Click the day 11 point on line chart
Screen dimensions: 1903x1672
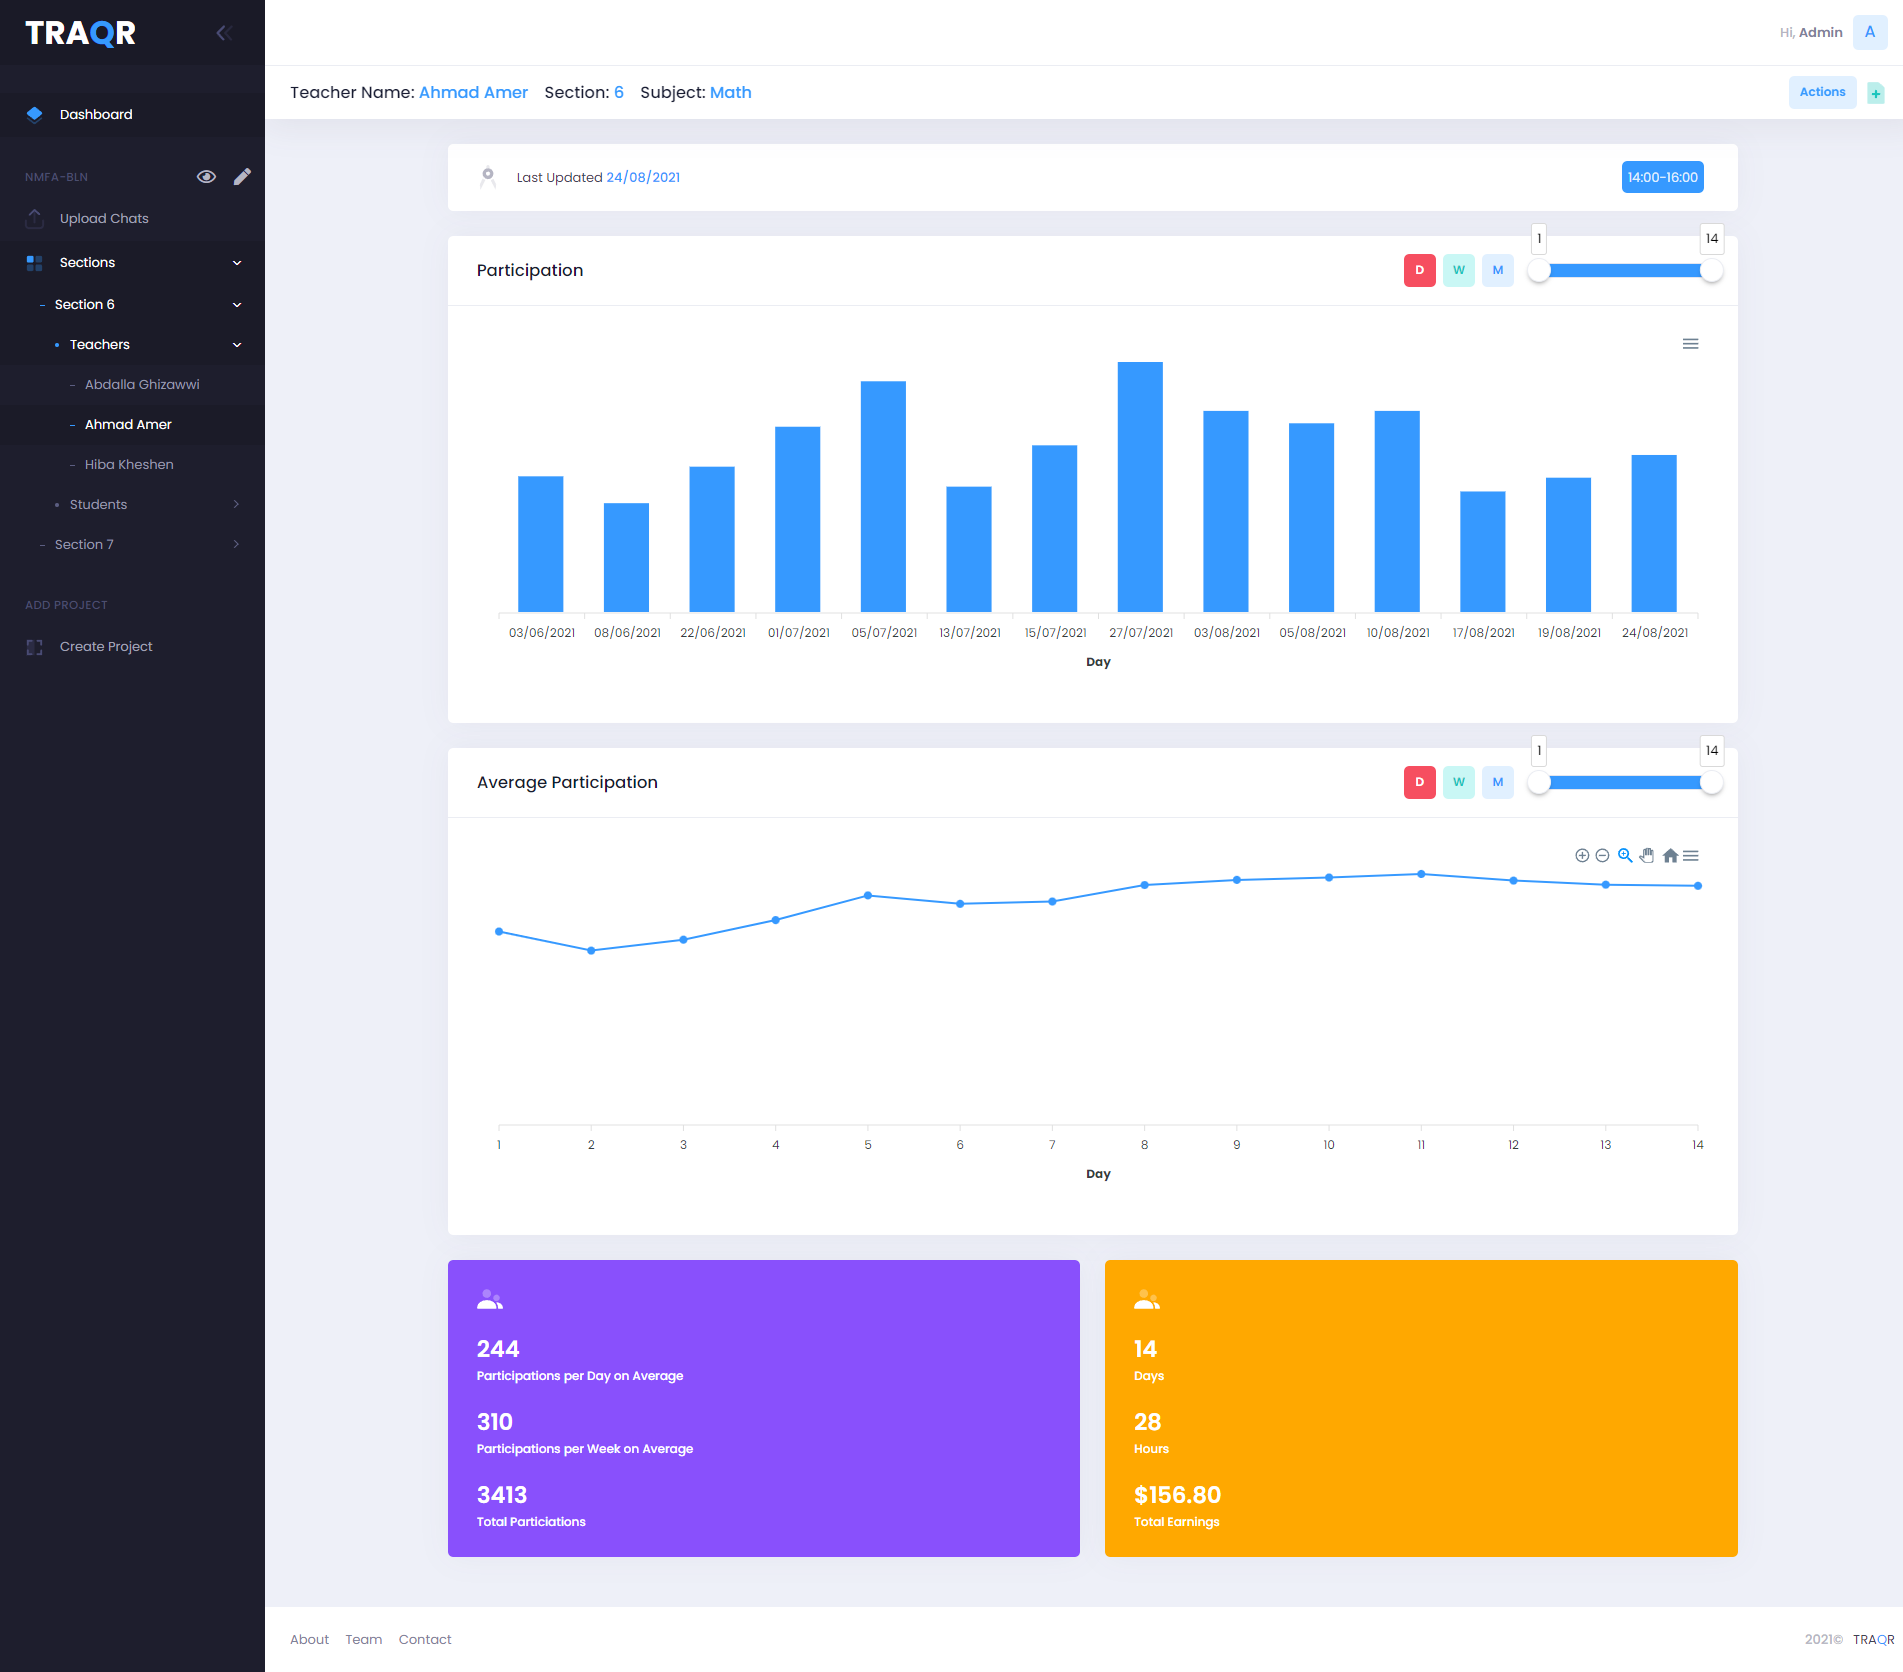coord(1421,874)
